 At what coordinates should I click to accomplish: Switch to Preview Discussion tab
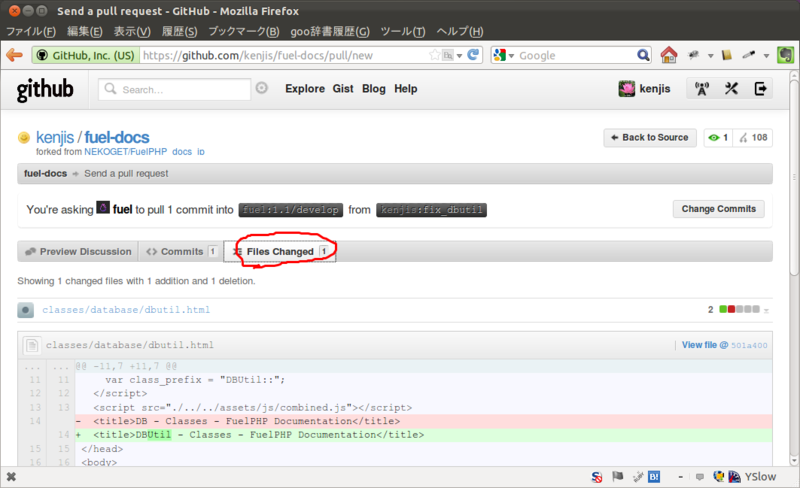(78, 252)
